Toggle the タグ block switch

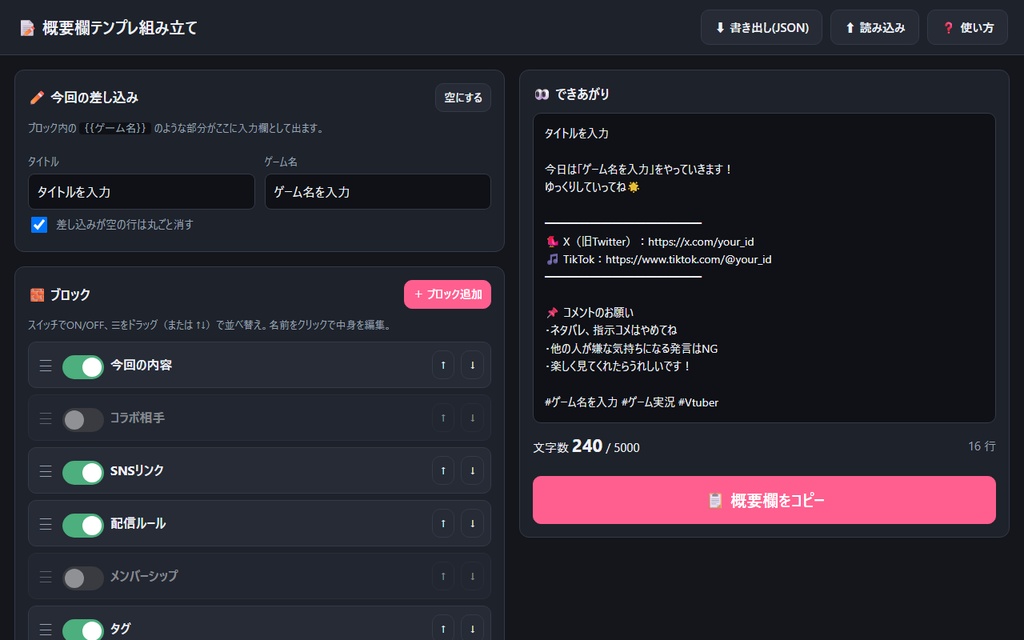click(83, 630)
